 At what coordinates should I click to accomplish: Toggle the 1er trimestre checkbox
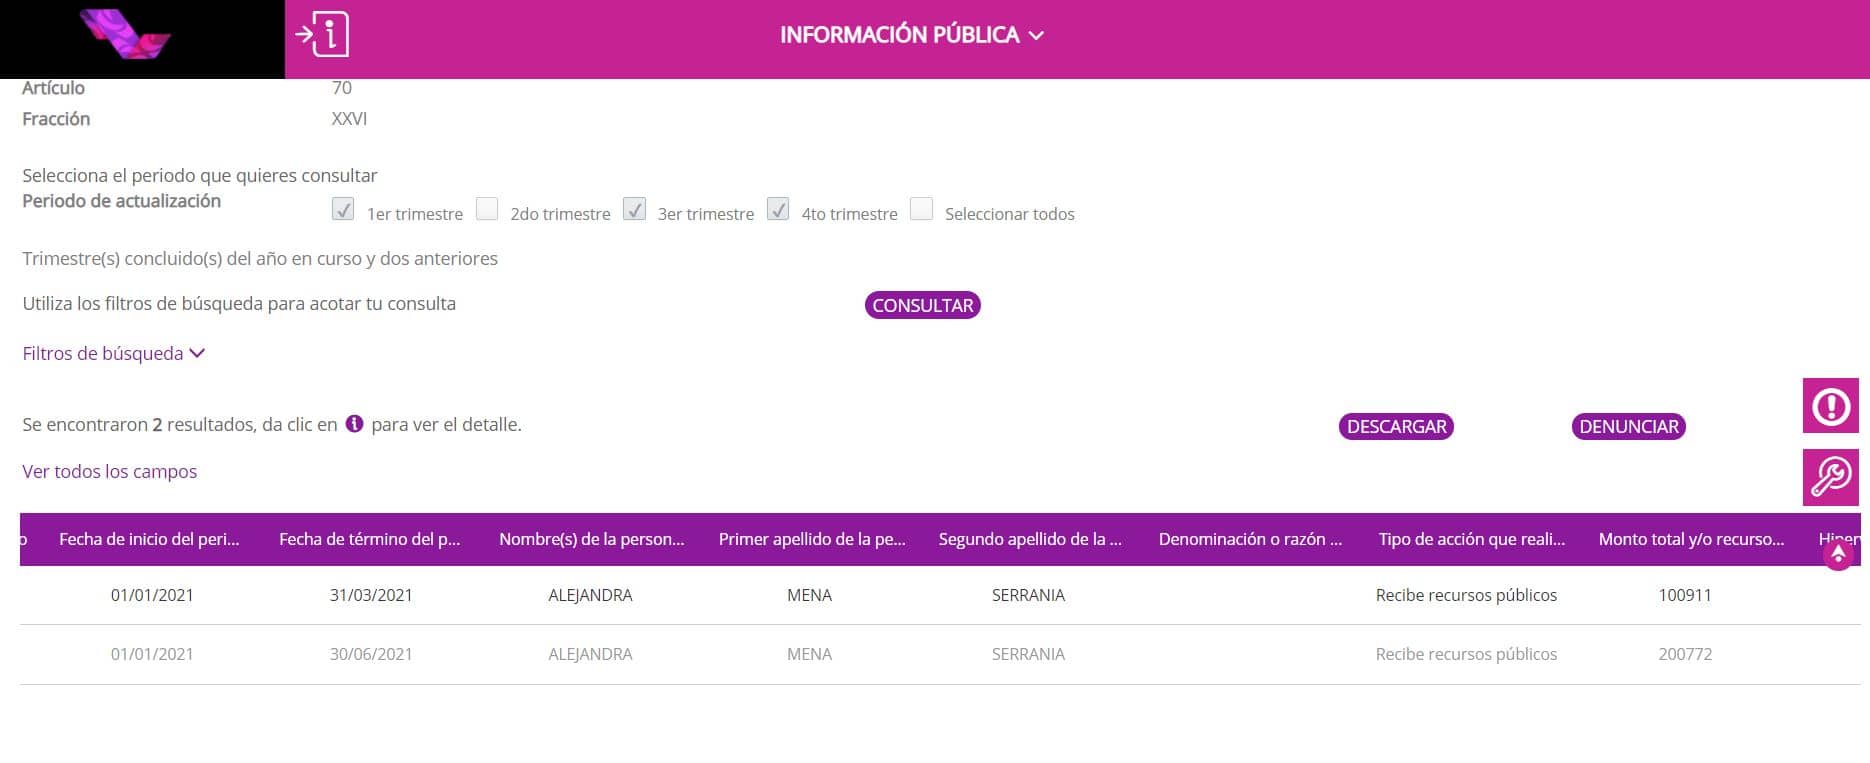click(343, 209)
